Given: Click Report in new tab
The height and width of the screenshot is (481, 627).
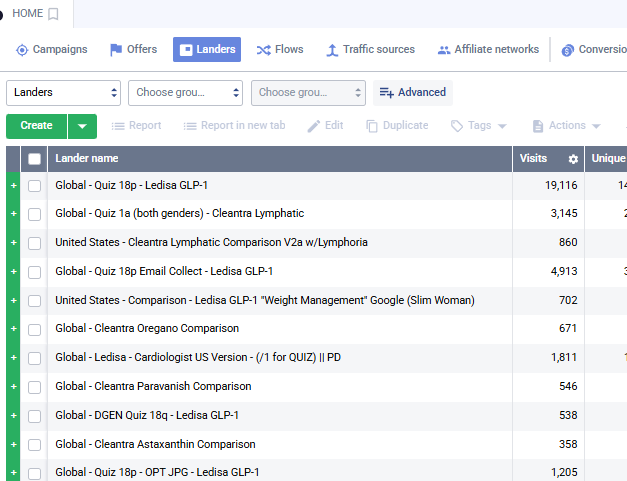Looking at the screenshot, I should (234, 126).
